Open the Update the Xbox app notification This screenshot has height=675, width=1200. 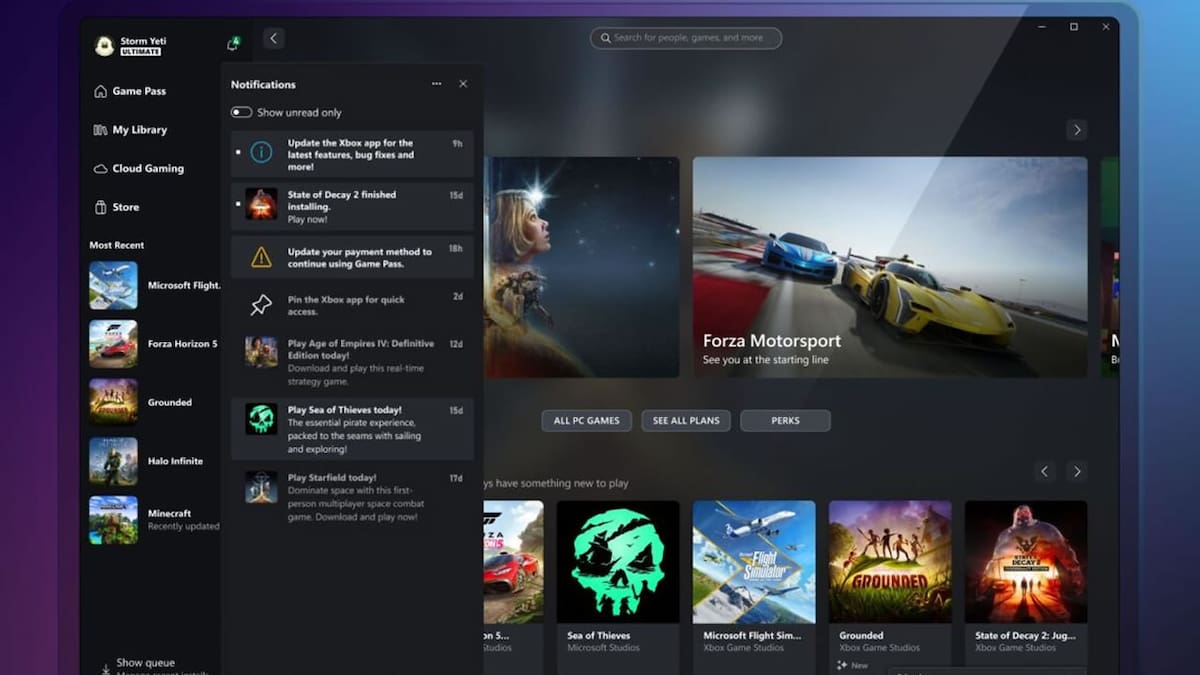coord(352,155)
